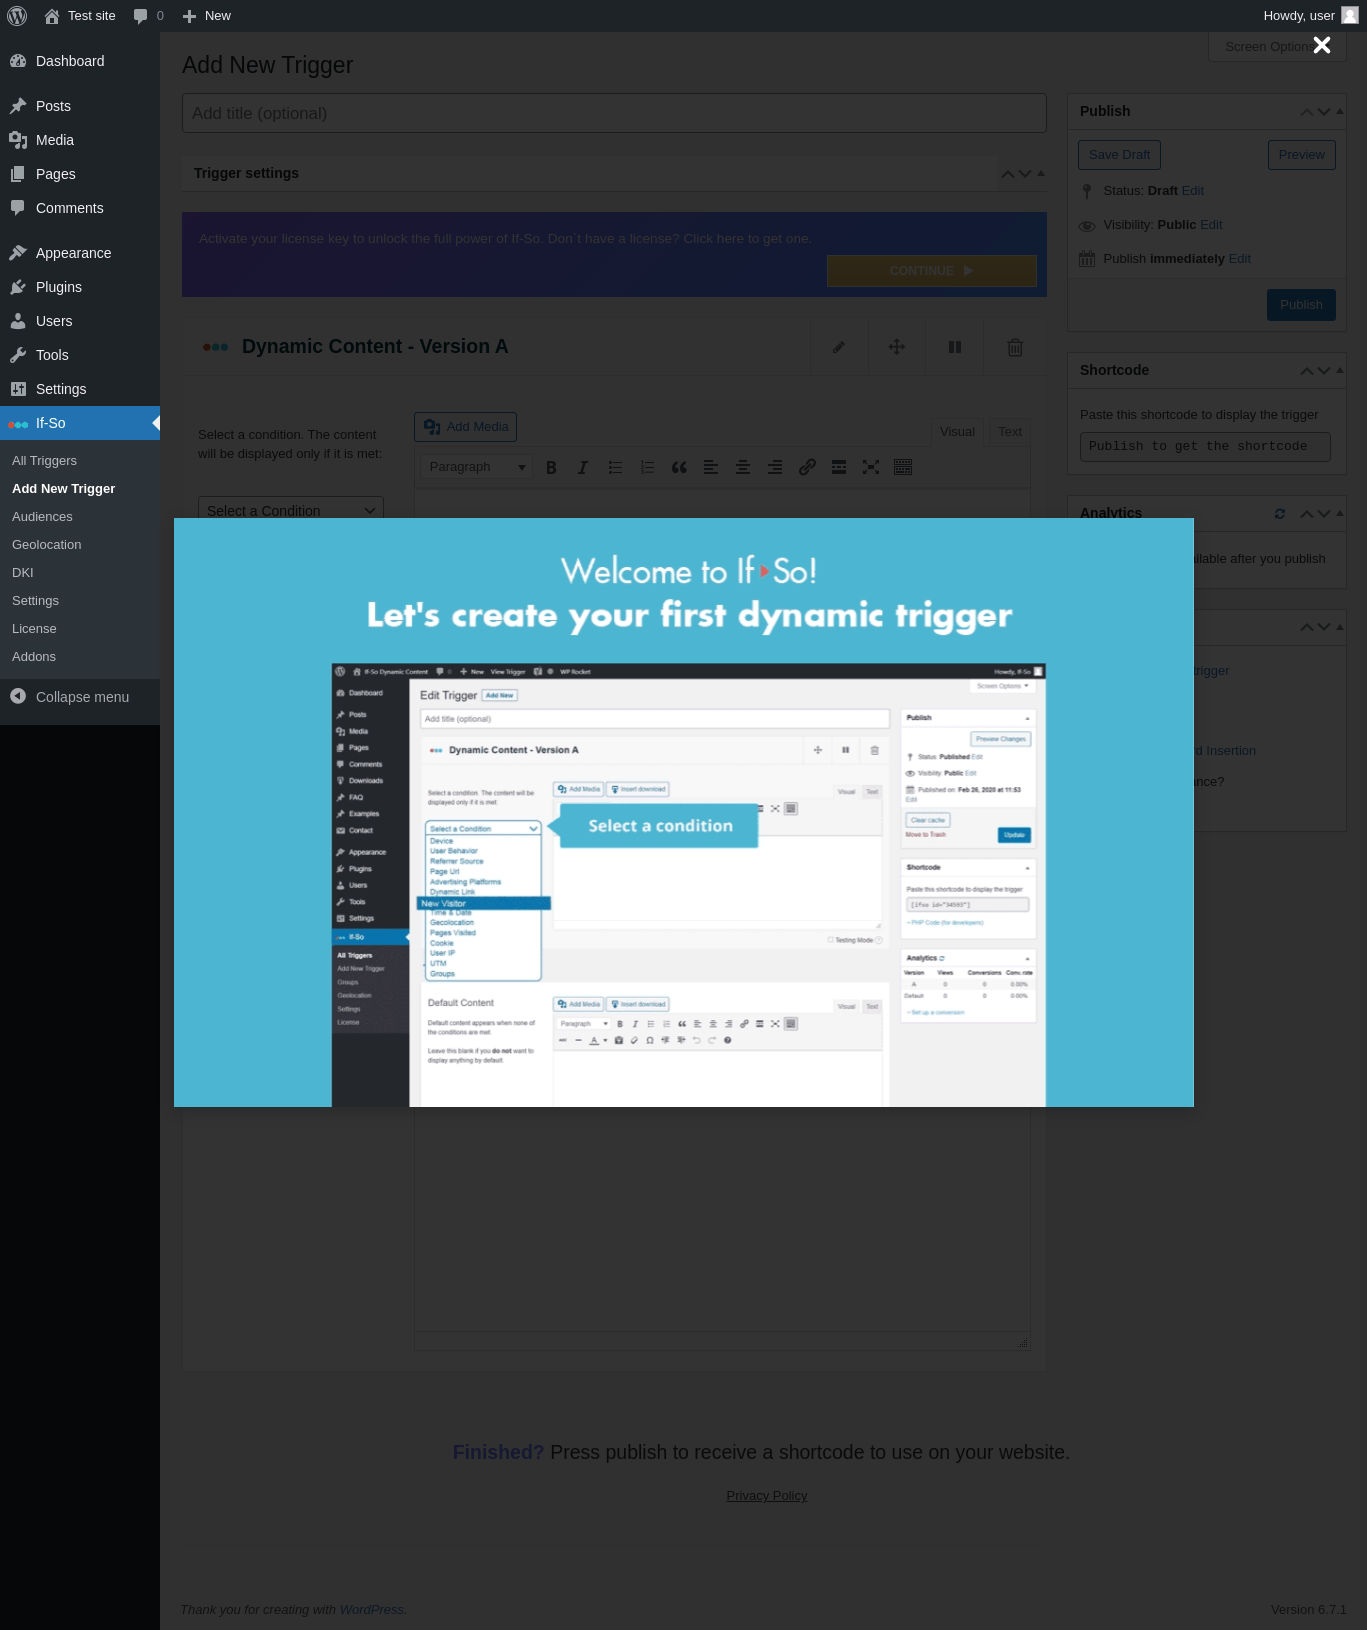This screenshot has width=1367, height=1630.
Task: Open Test site home link
Action: coord(80,16)
